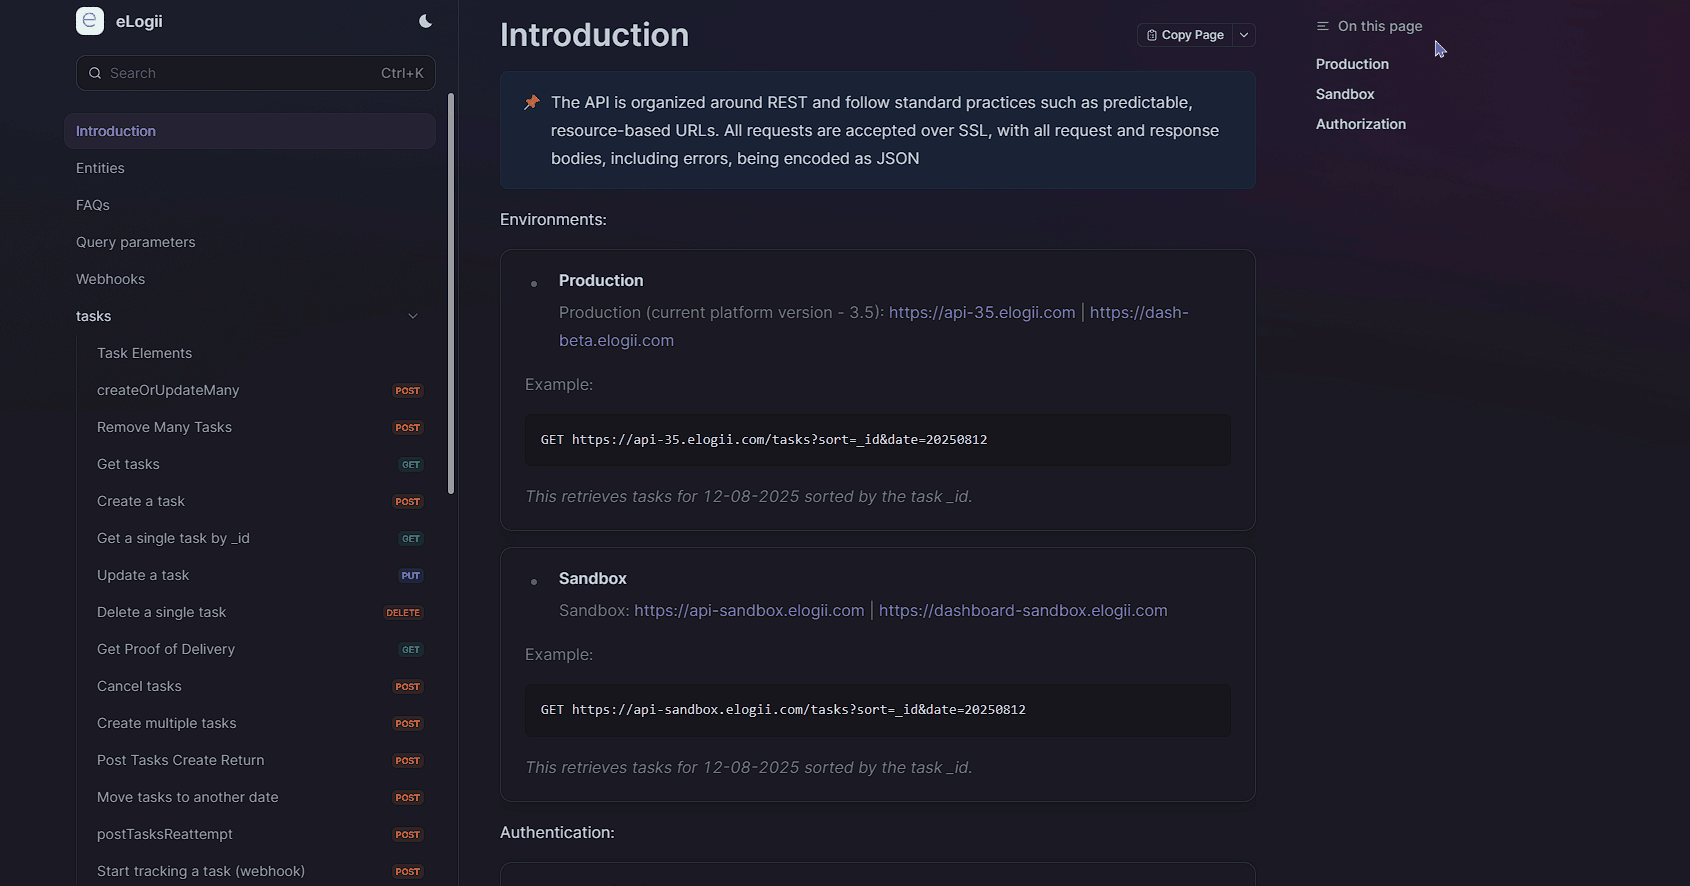Open Get Proof of Delivery endpoint
The image size is (1690, 886).
coord(166,649)
